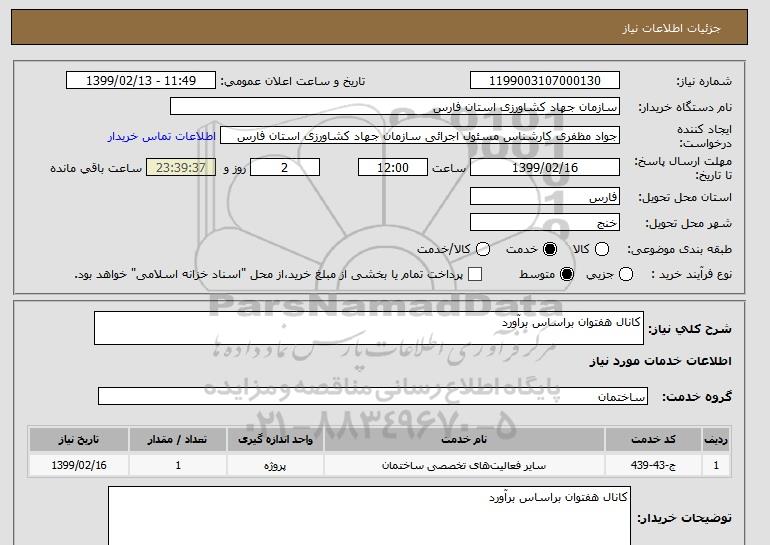The height and width of the screenshot is (545, 770).
Task: Click the deadline hour field 12:00
Action: [x=393, y=167]
